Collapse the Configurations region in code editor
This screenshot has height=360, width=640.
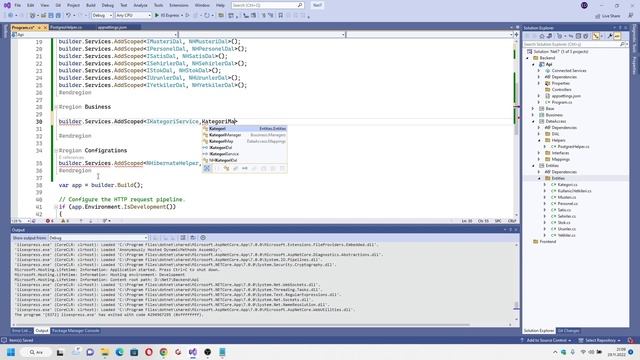(x=56, y=151)
